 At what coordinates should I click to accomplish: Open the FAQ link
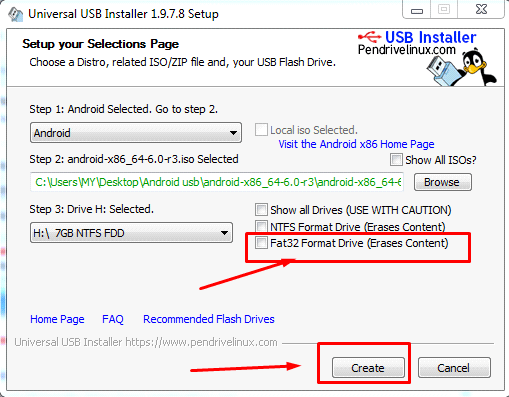113,319
